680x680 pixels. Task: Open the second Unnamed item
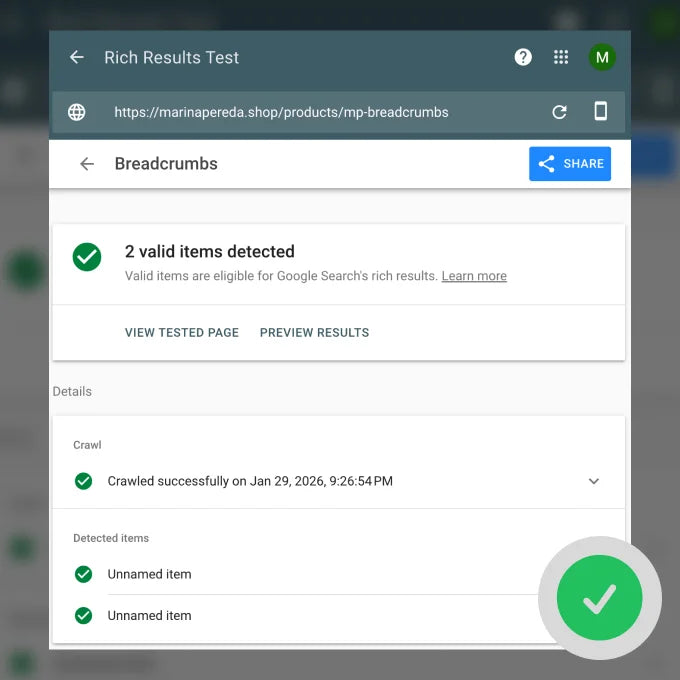(x=149, y=616)
